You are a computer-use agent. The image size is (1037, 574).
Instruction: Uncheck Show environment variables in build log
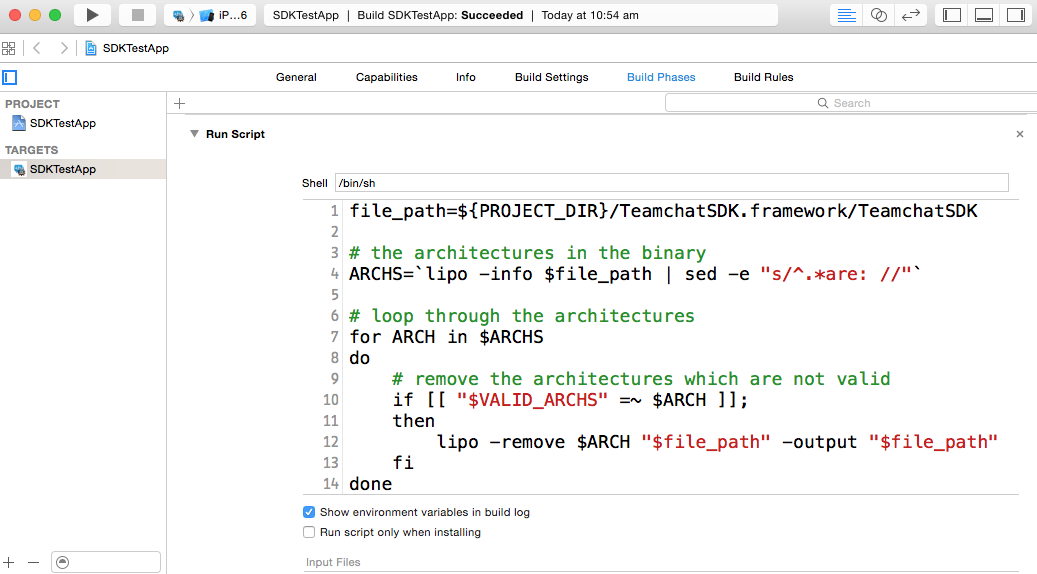(x=309, y=512)
